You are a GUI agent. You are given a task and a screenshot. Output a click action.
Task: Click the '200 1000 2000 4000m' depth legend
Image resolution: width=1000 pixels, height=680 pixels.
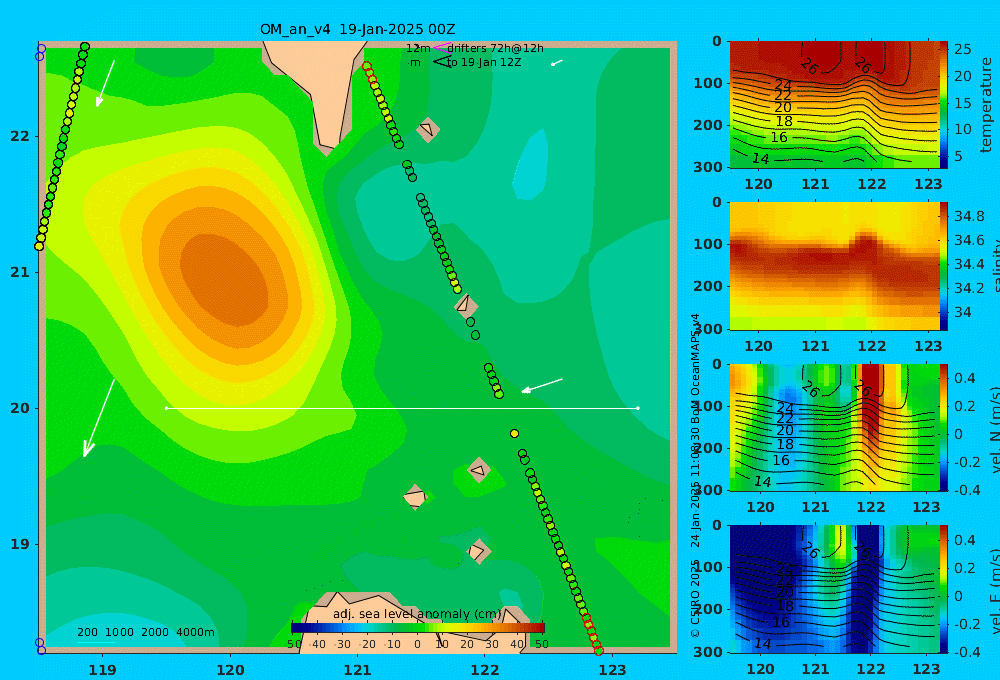click(x=146, y=632)
